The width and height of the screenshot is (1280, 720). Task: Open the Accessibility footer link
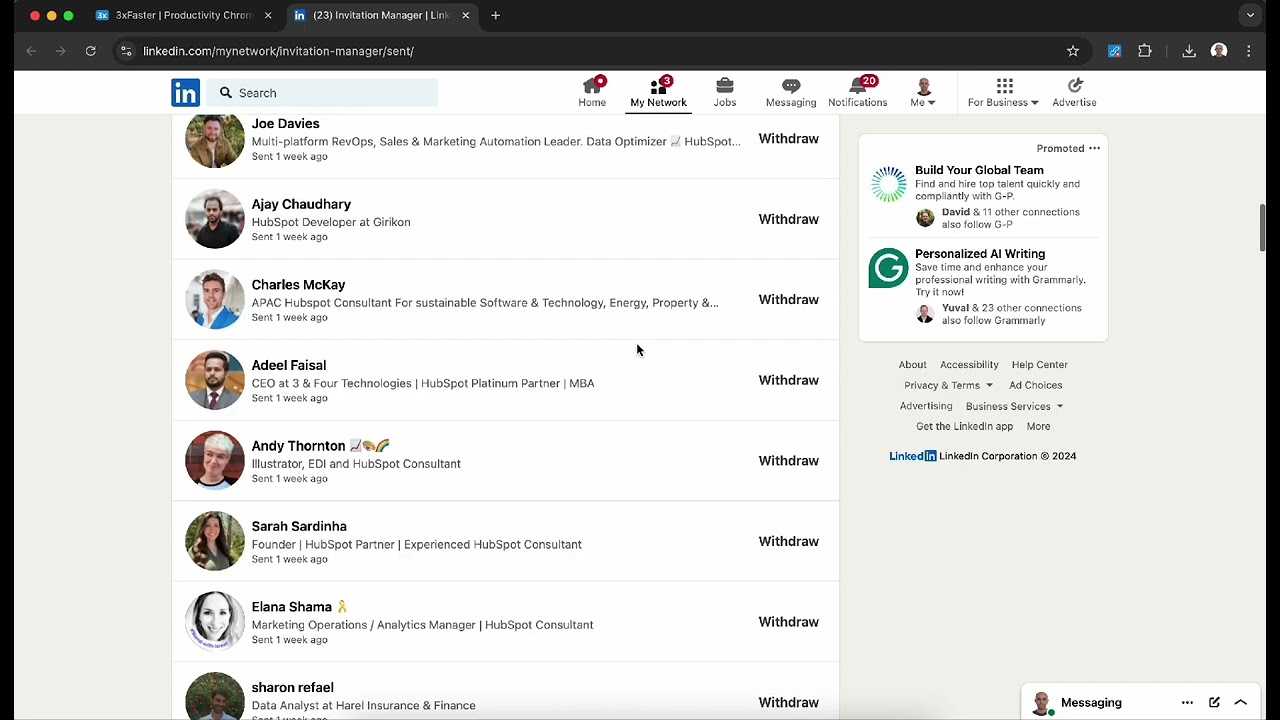coord(969,365)
